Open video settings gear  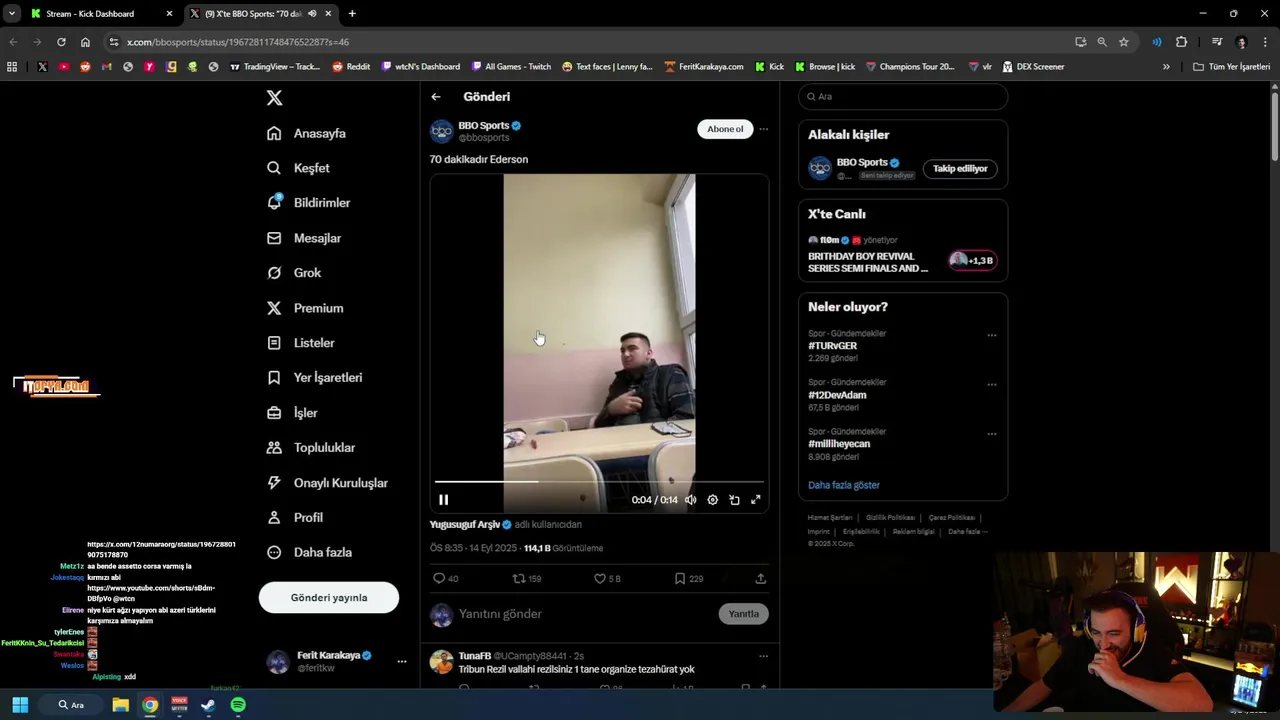point(712,500)
